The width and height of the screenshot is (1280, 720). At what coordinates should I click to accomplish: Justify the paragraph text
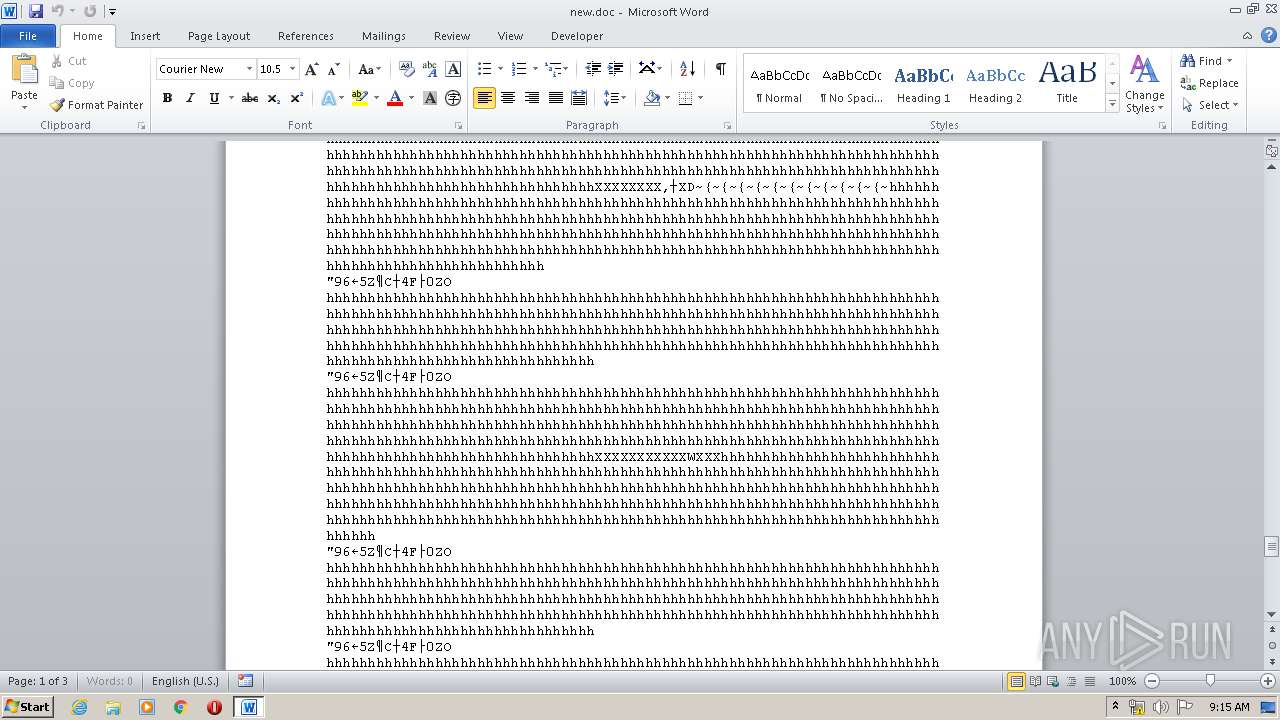(x=555, y=98)
